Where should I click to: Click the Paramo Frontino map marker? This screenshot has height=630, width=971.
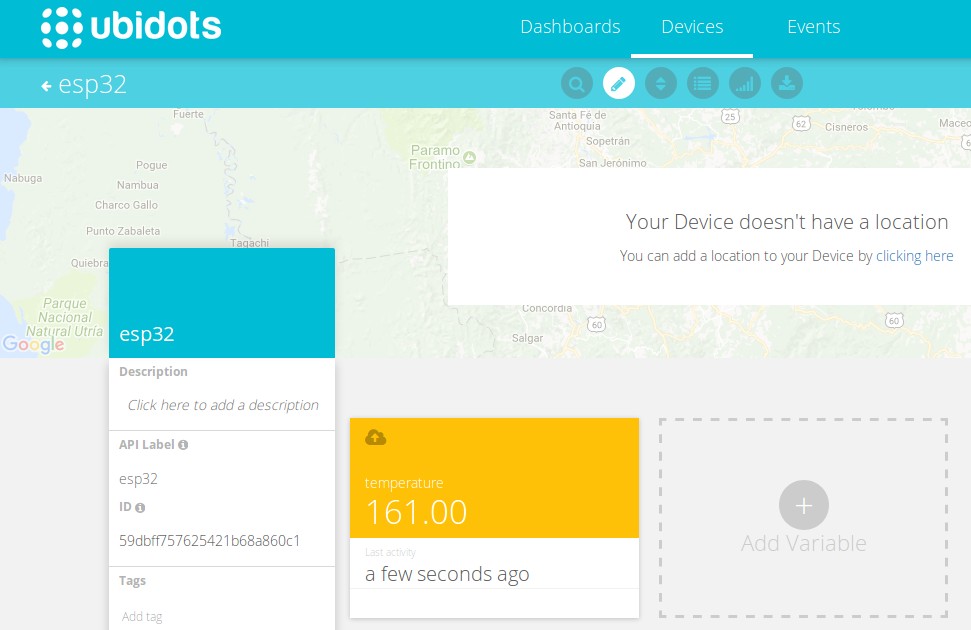[469, 157]
